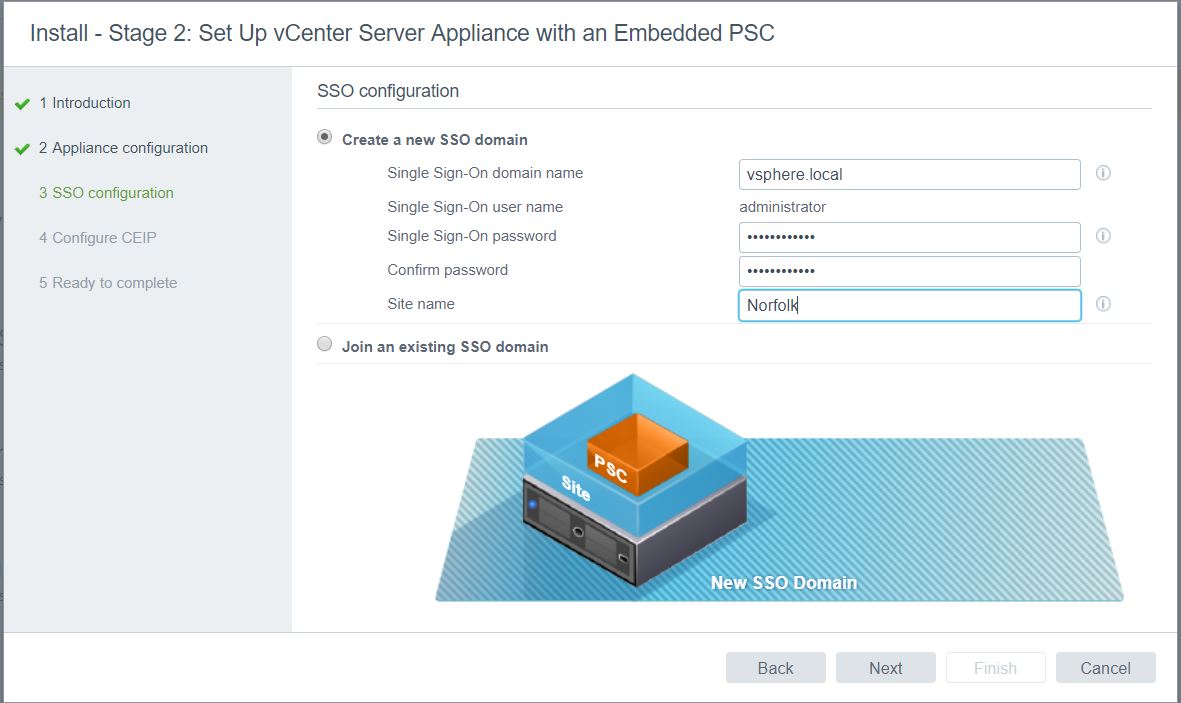Select the Join an existing SSO domain radio button

pos(325,344)
